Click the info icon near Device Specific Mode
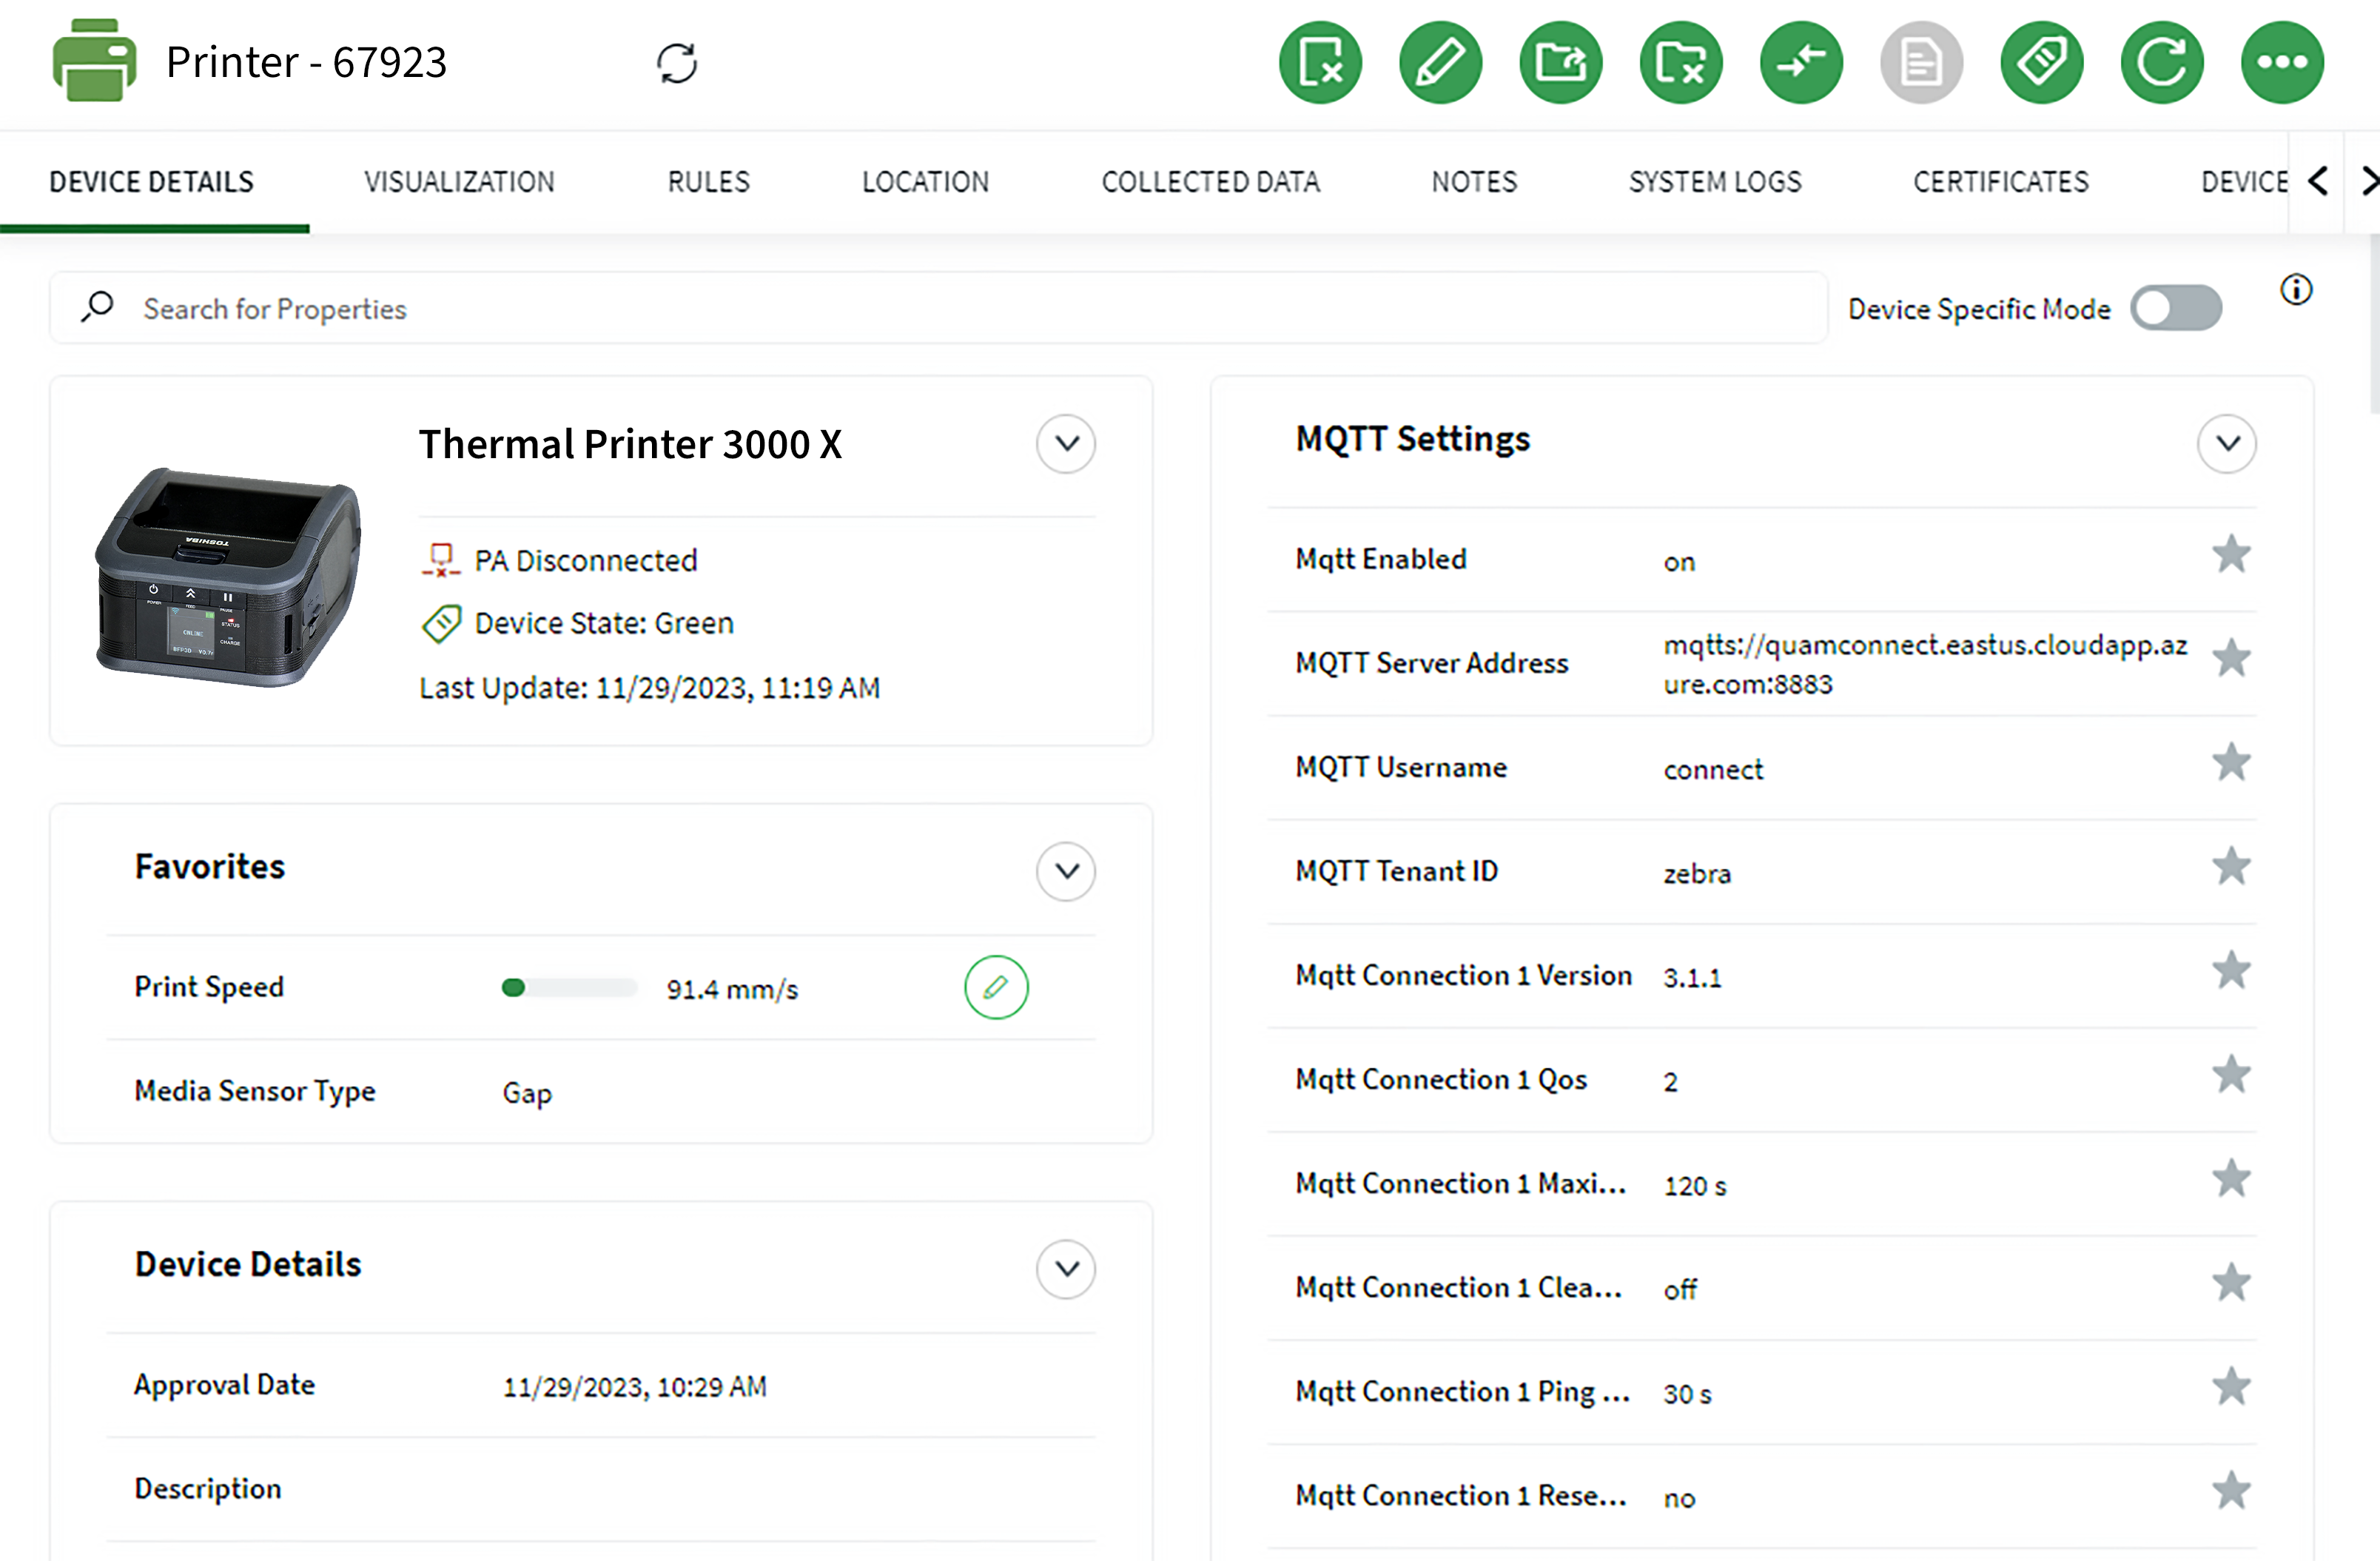2380x1561 pixels. 2296,289
